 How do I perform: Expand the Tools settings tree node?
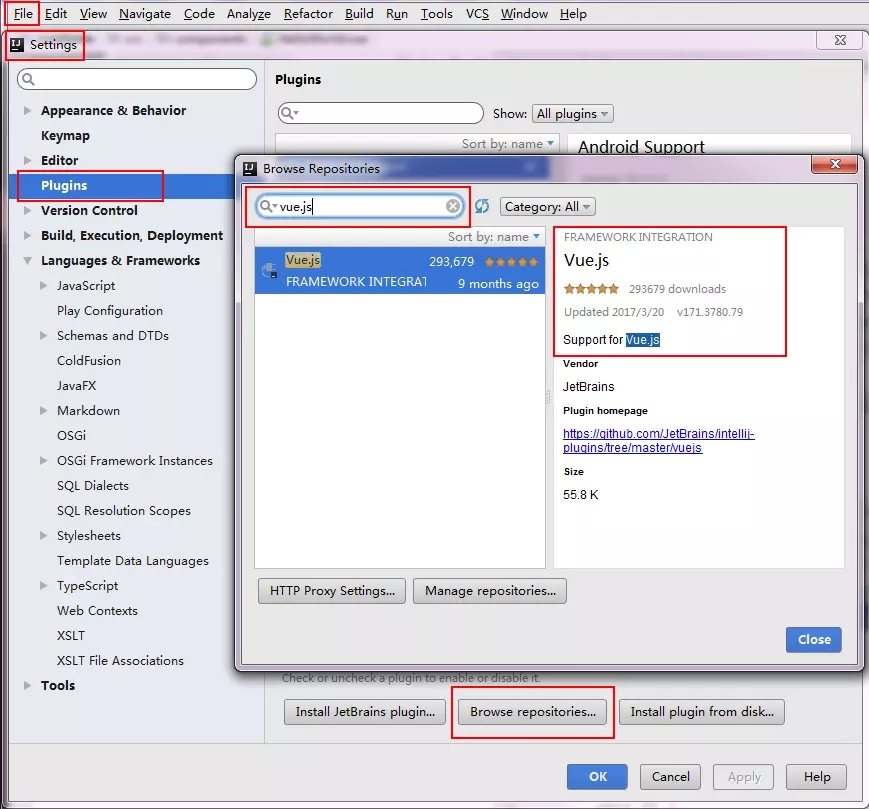(27, 685)
